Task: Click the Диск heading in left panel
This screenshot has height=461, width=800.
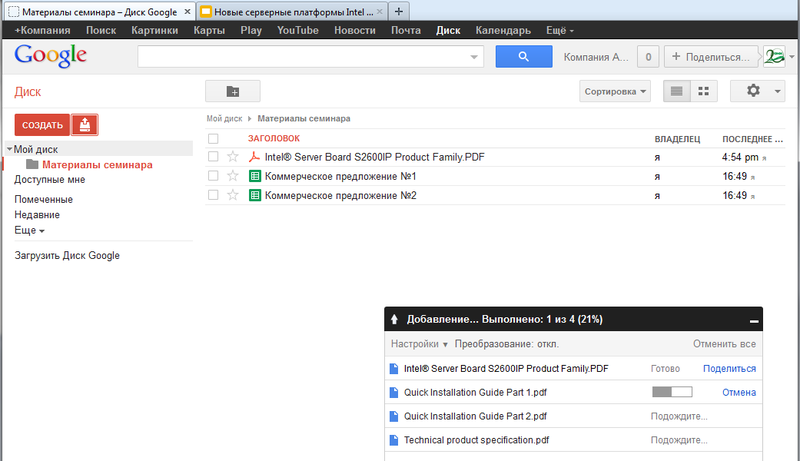Action: pyautogui.click(x=28, y=92)
